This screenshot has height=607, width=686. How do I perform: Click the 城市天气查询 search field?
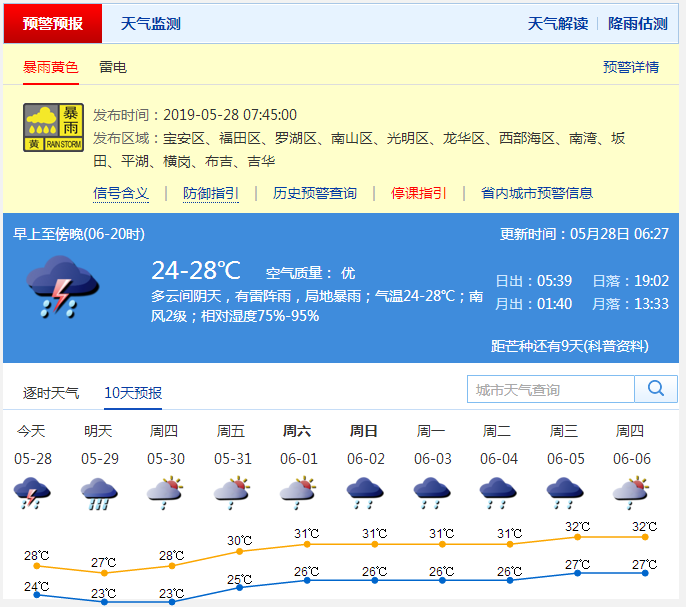point(550,389)
